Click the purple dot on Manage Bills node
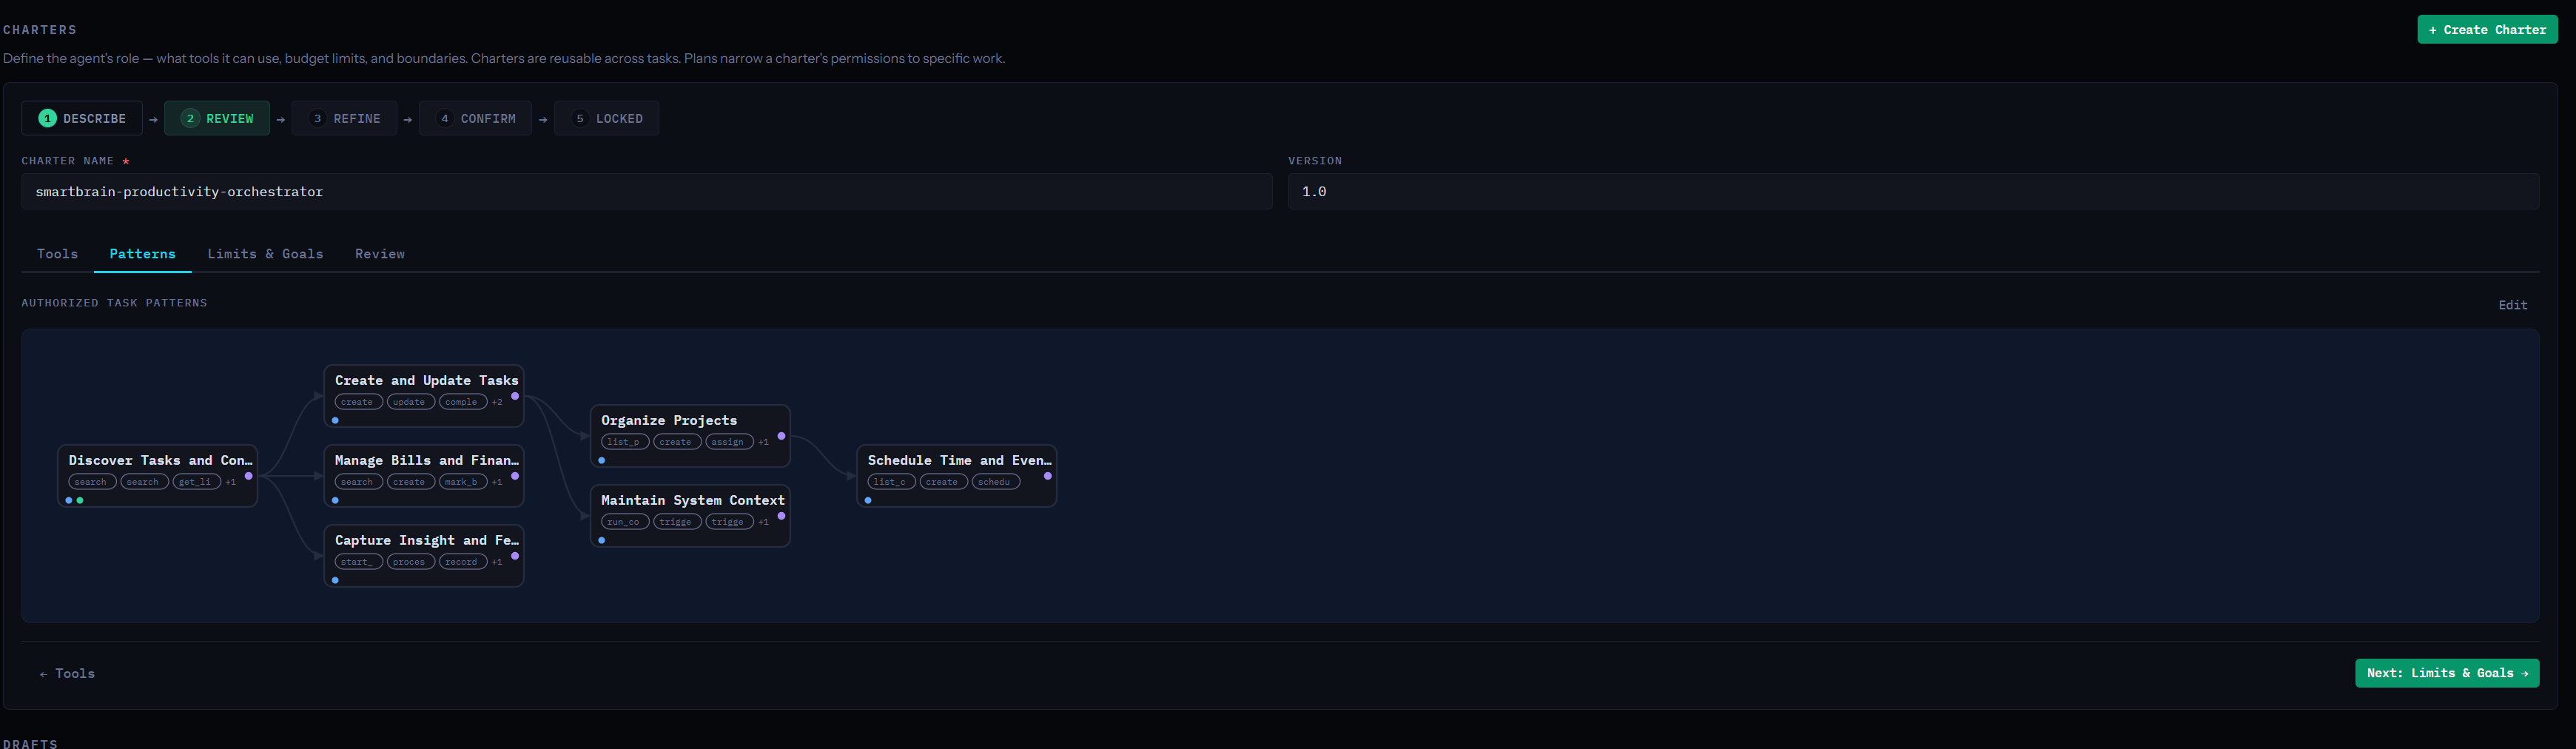 (515, 476)
